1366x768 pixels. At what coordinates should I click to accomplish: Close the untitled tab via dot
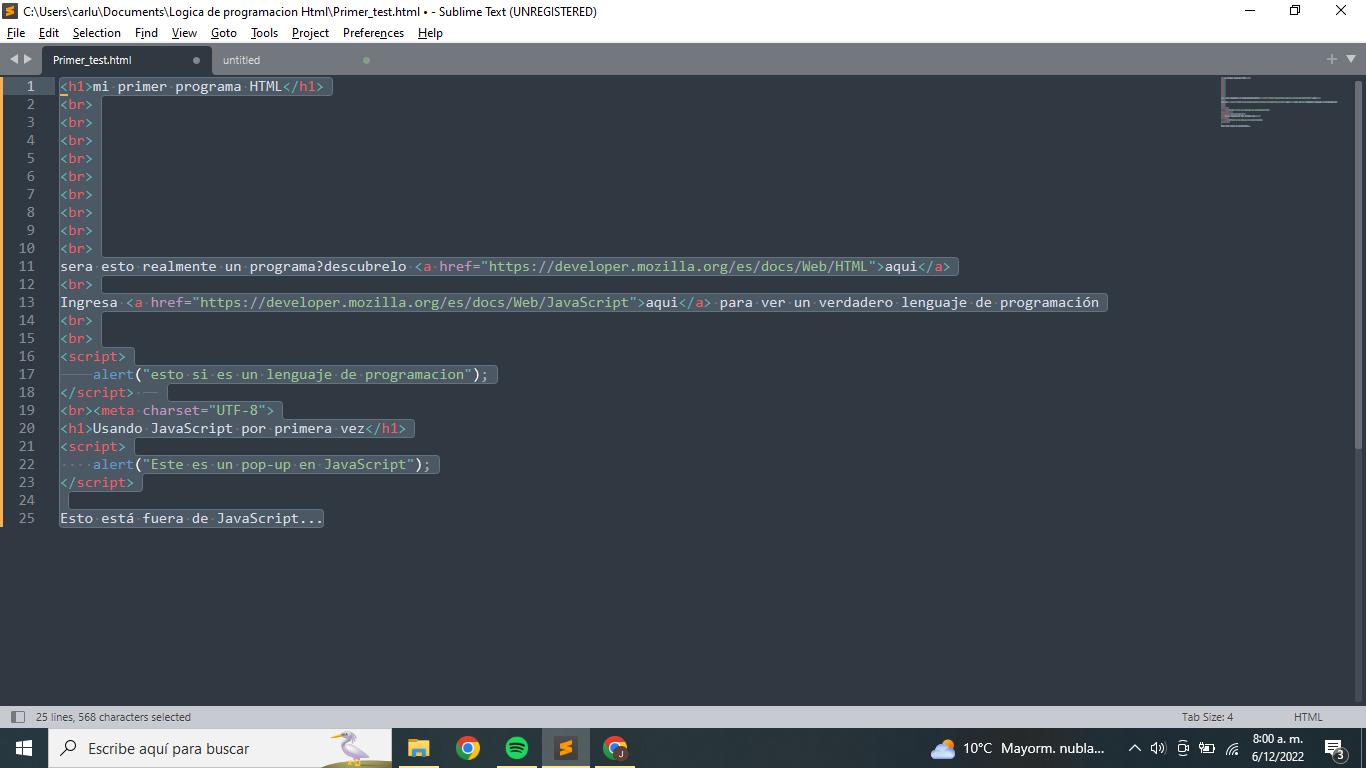(x=366, y=60)
